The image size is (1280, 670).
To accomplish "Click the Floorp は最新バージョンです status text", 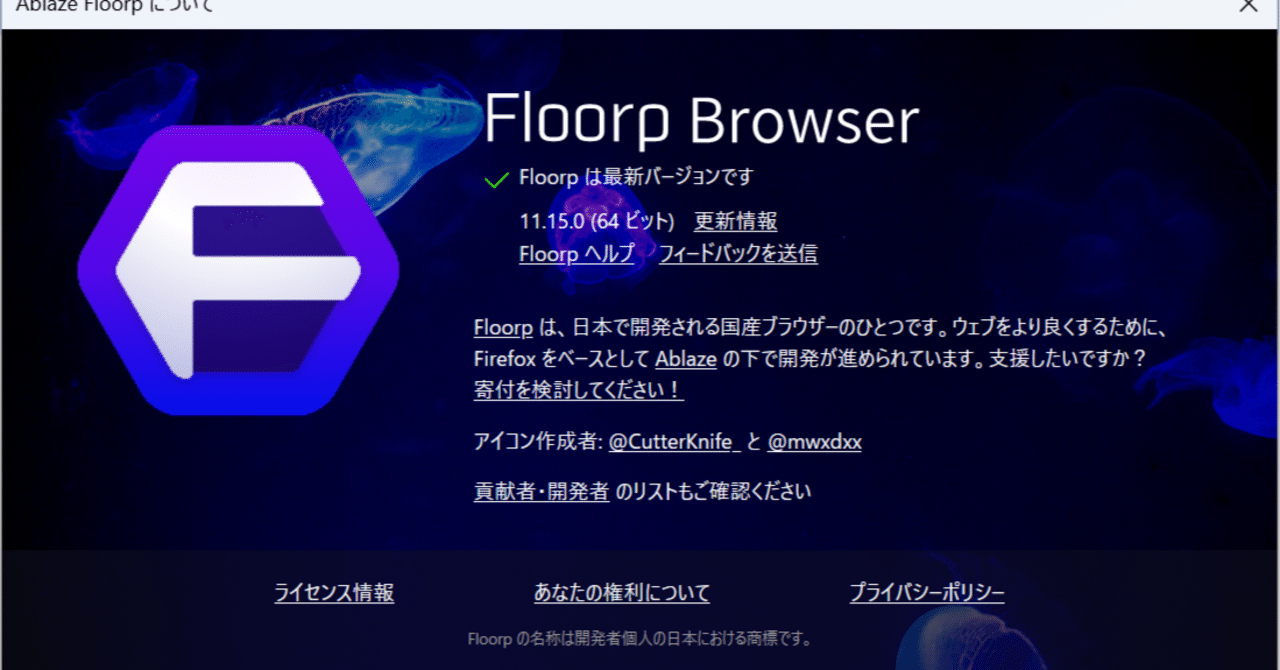I will pyautogui.click(x=636, y=177).
